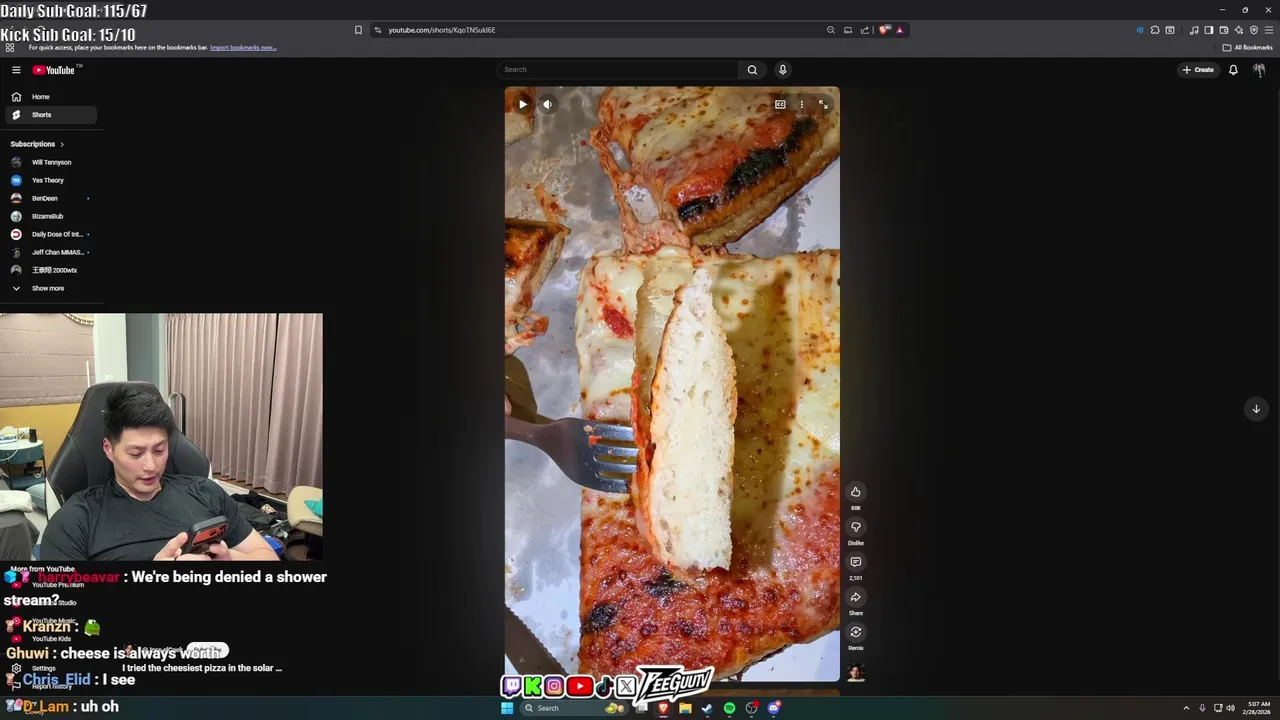Open the Short creator's channel avatar
The image size is (1280, 720).
point(856,673)
